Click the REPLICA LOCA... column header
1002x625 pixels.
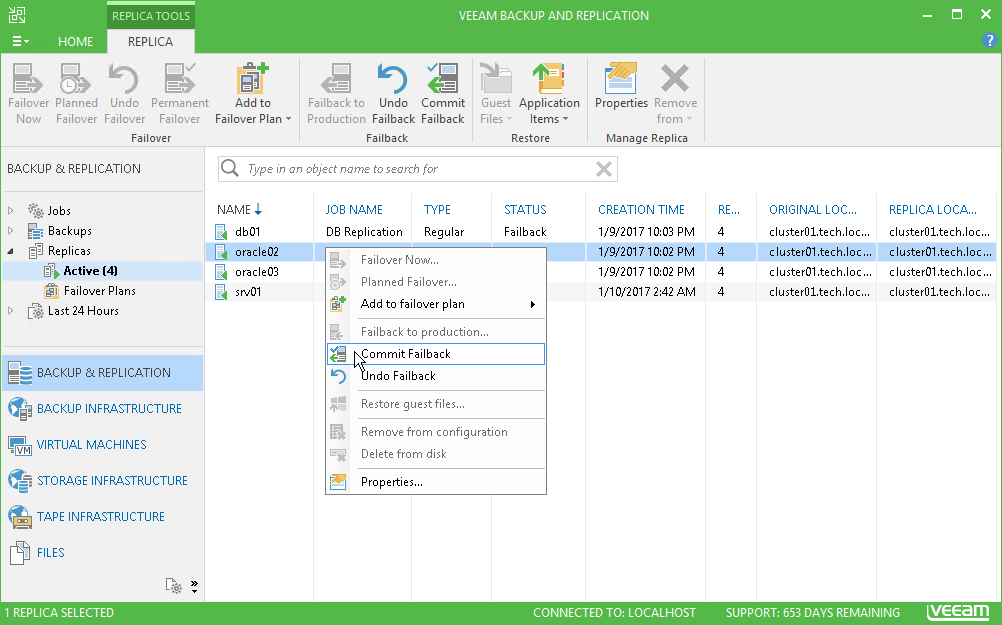(x=932, y=210)
